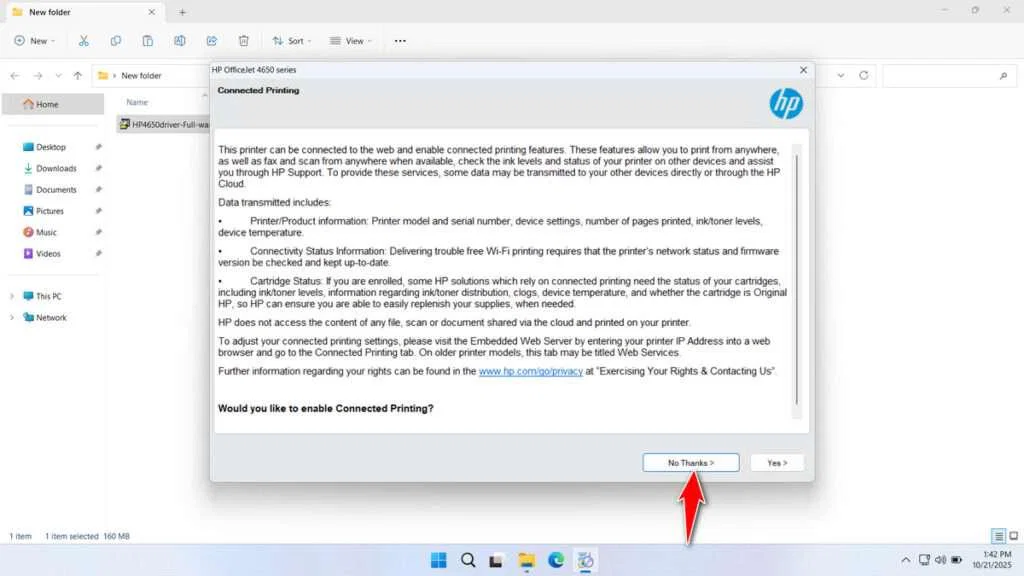Open the Share icon in the toolbar
This screenshot has height=576, width=1024.
pos(212,40)
